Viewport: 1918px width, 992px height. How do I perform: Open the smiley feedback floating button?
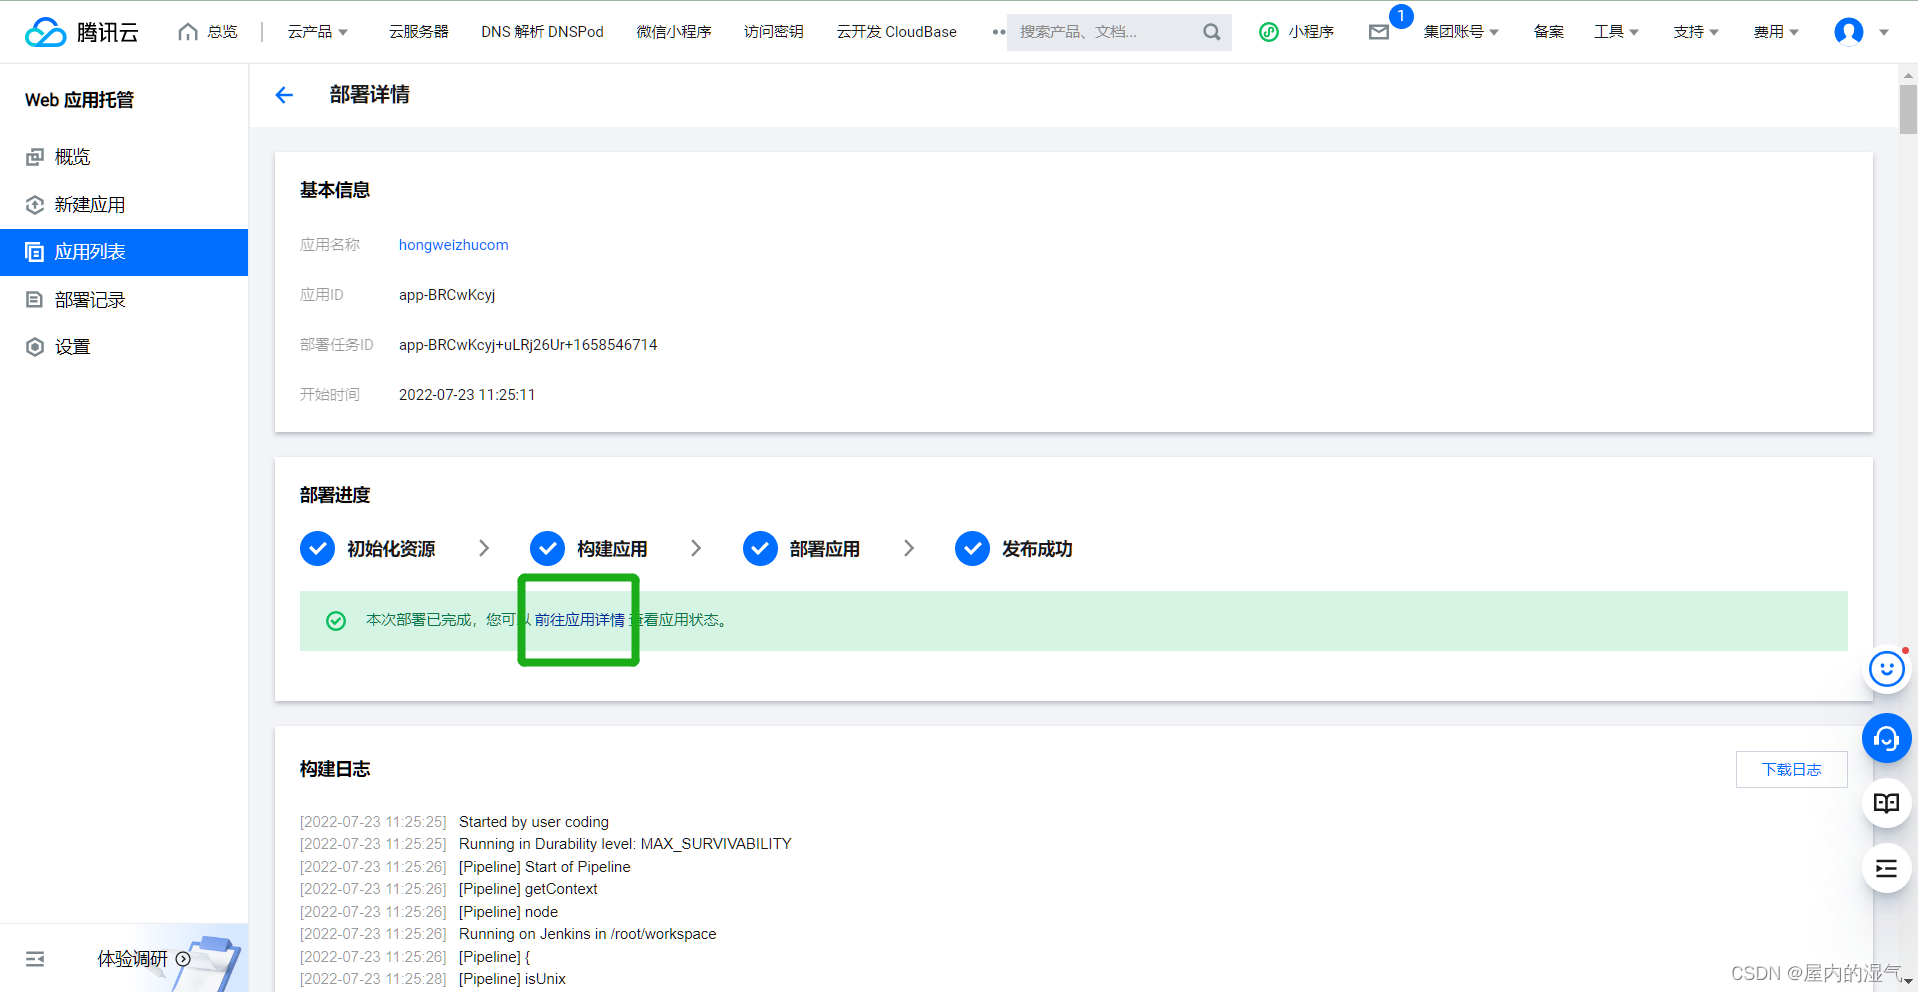1886,668
